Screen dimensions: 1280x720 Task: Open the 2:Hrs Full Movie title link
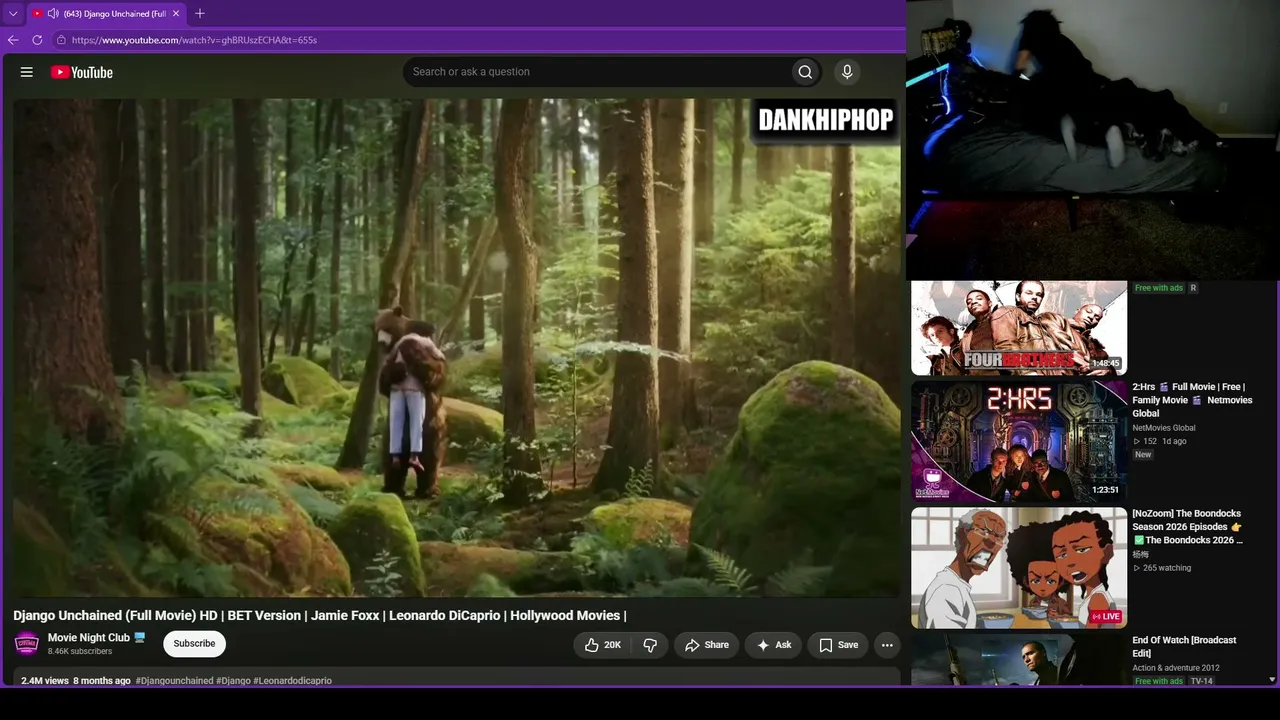[x=1192, y=400]
